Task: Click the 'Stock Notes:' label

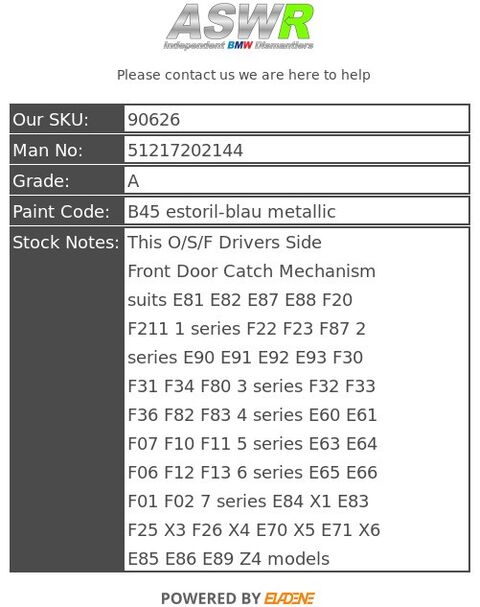Action: (66, 242)
